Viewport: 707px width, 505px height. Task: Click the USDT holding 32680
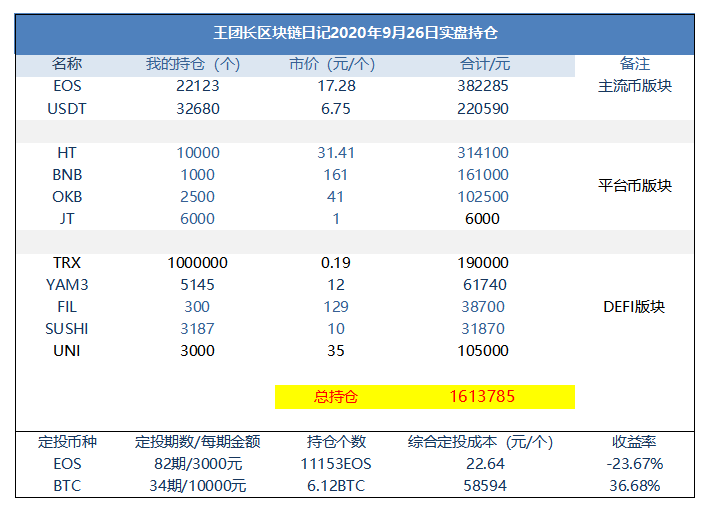(x=197, y=109)
